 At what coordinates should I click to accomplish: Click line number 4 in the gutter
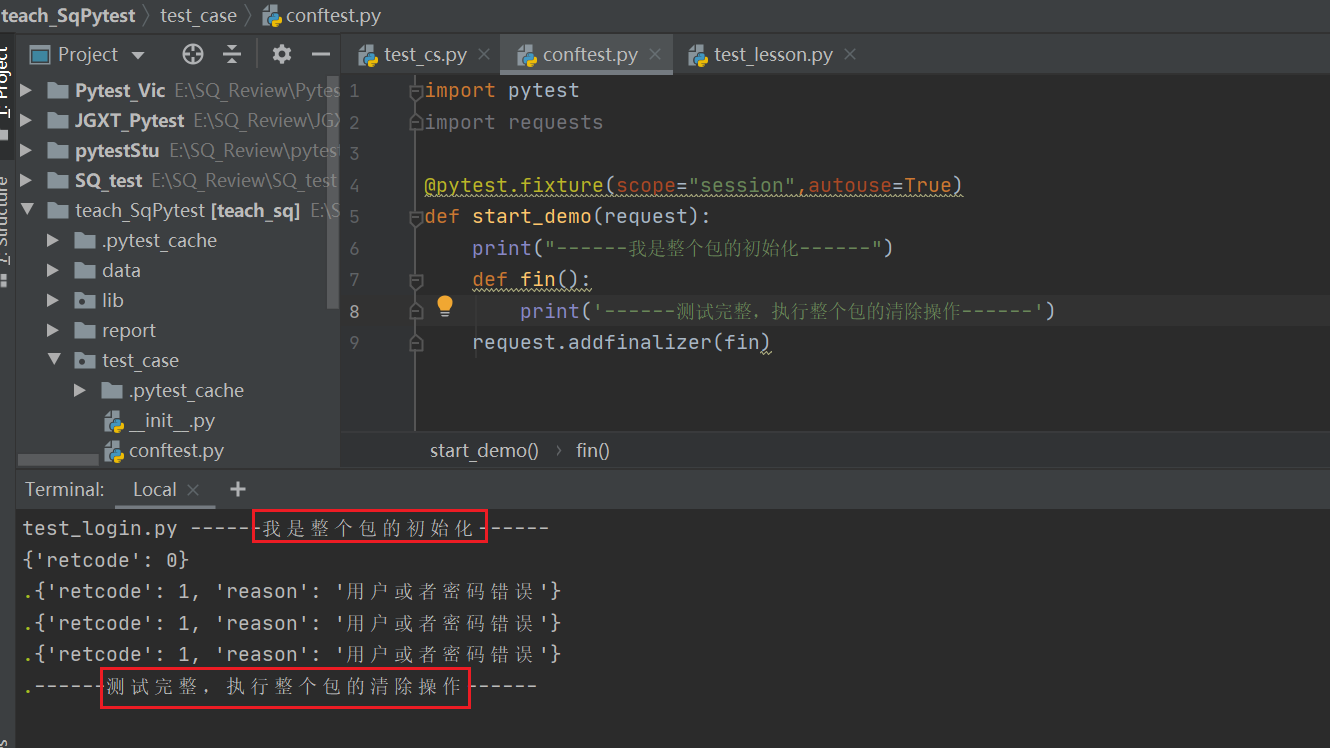tap(354, 186)
